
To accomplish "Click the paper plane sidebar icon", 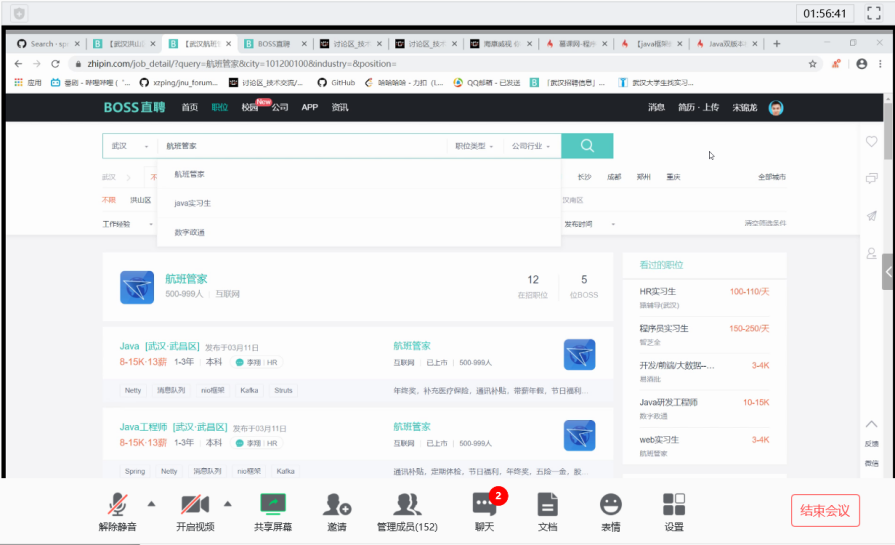I will coord(871,216).
